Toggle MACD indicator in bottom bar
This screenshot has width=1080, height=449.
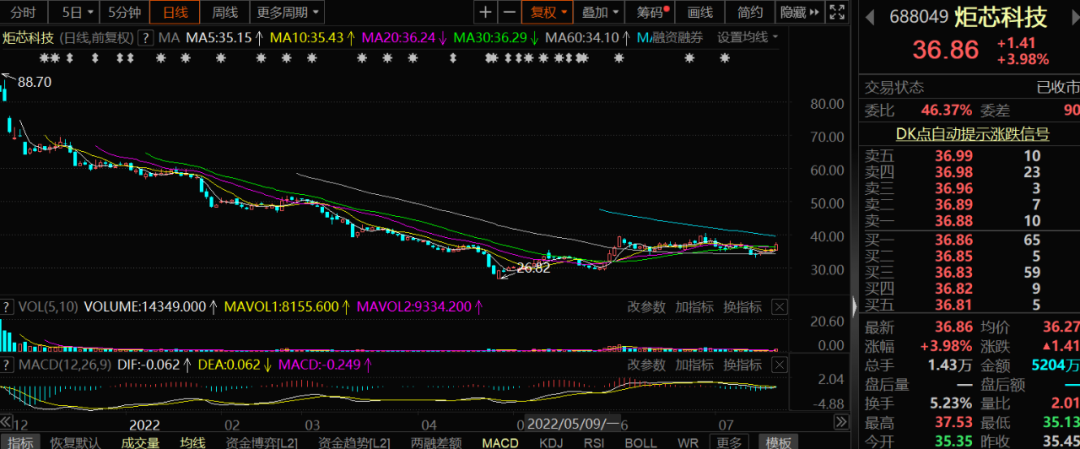click(x=501, y=442)
